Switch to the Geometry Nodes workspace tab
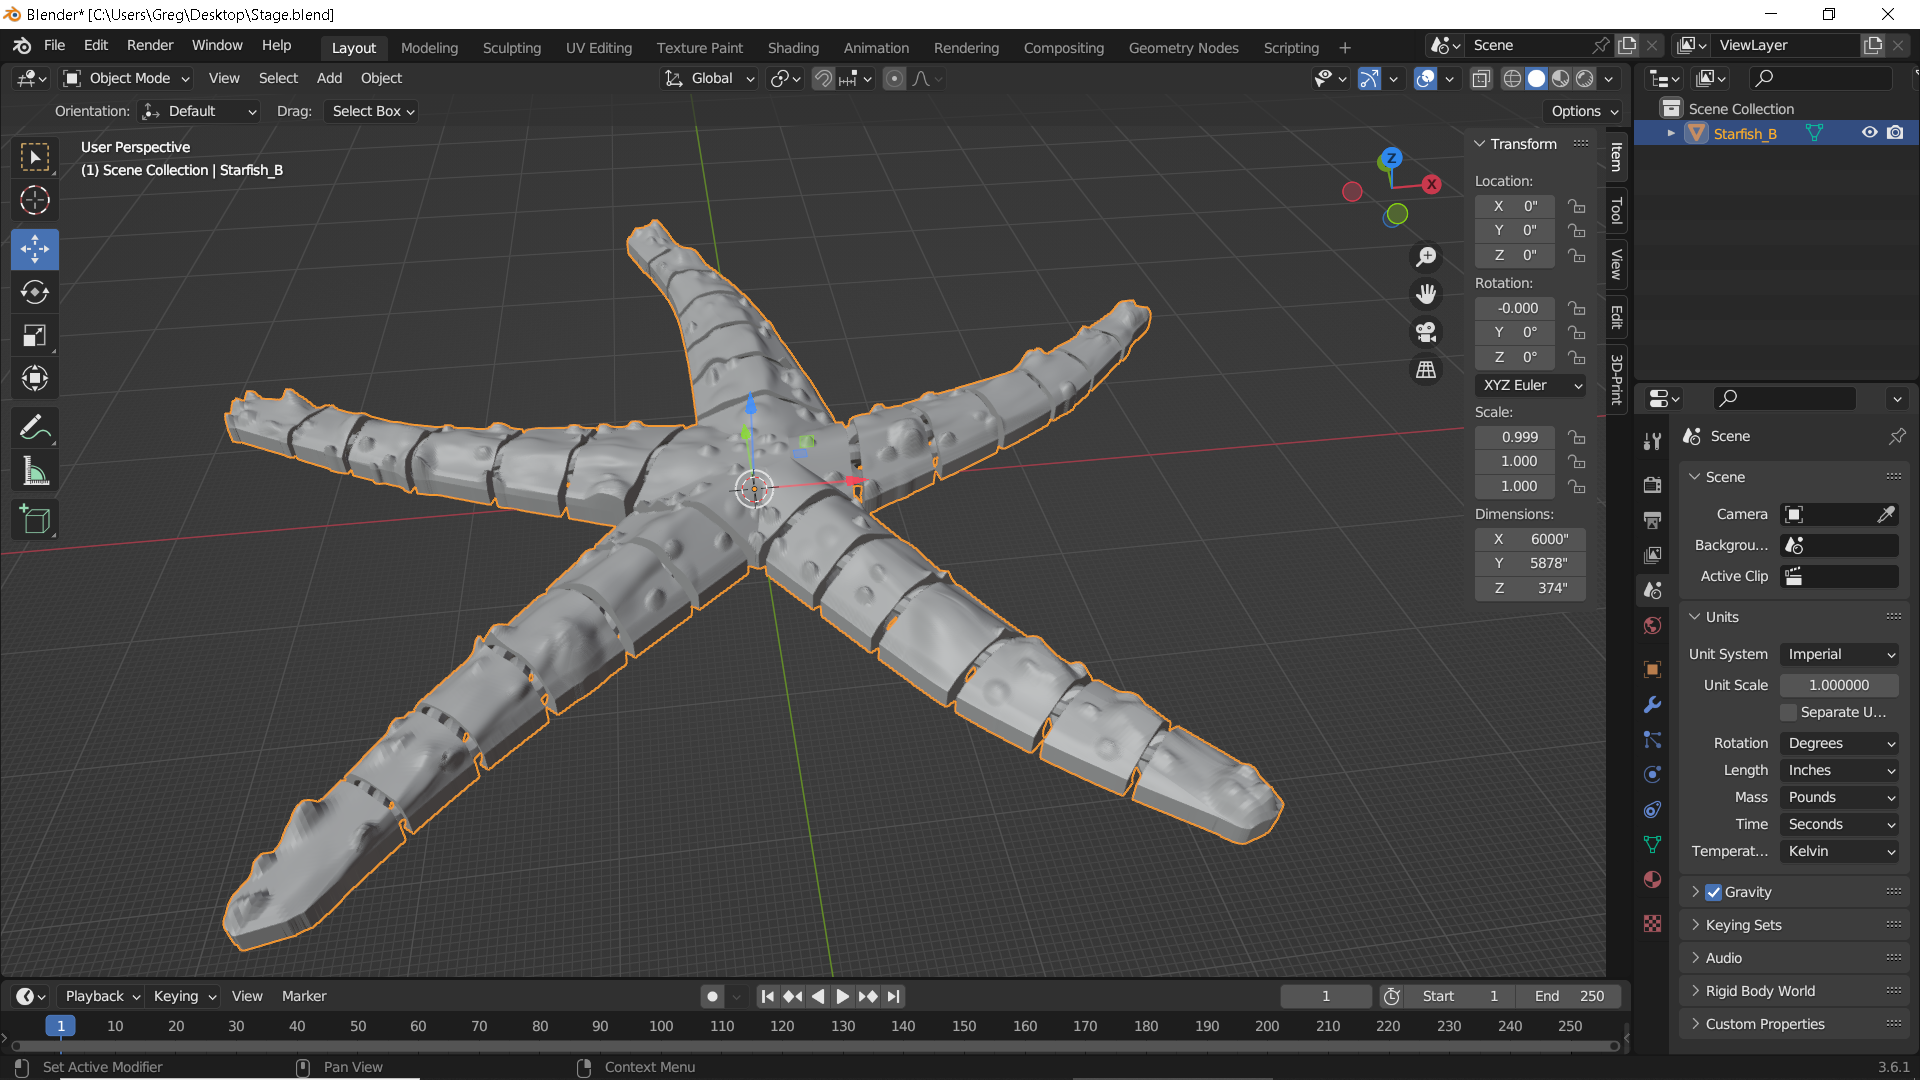The height and width of the screenshot is (1080, 1920). pyautogui.click(x=1183, y=47)
